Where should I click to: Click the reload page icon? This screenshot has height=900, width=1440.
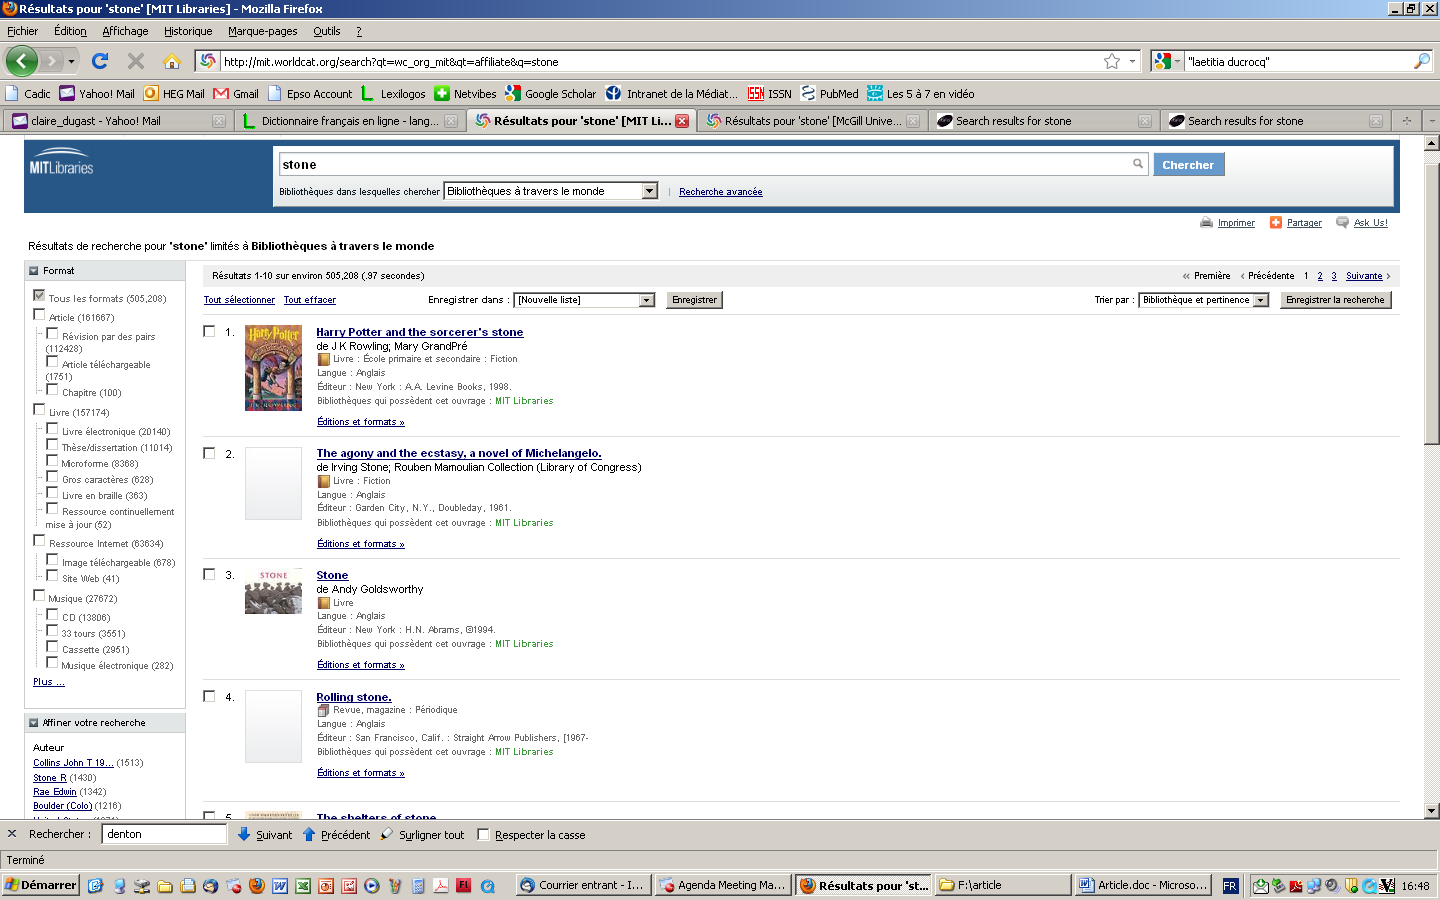tap(100, 61)
